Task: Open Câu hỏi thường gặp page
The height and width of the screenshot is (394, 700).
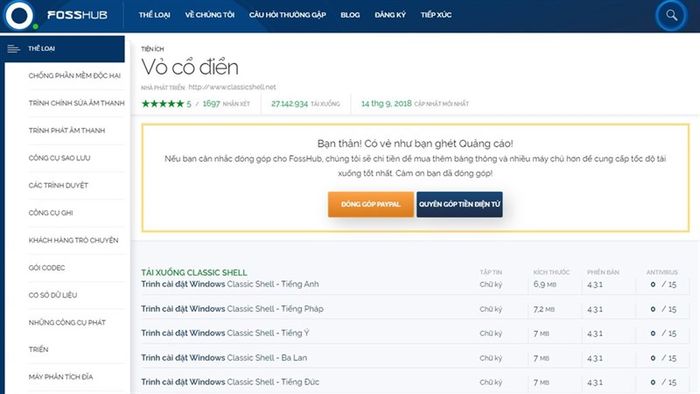Action: click(288, 15)
